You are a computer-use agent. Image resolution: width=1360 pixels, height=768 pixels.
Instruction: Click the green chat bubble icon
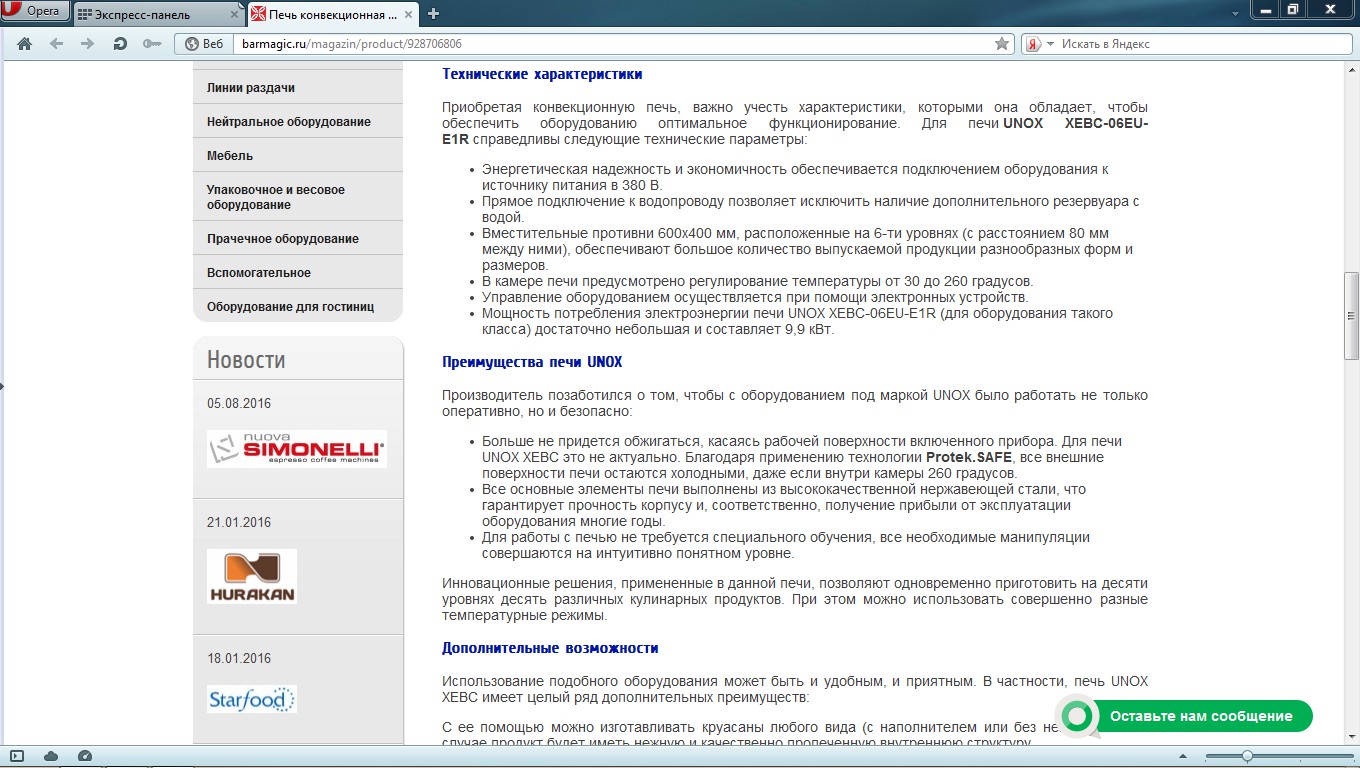click(x=1076, y=716)
